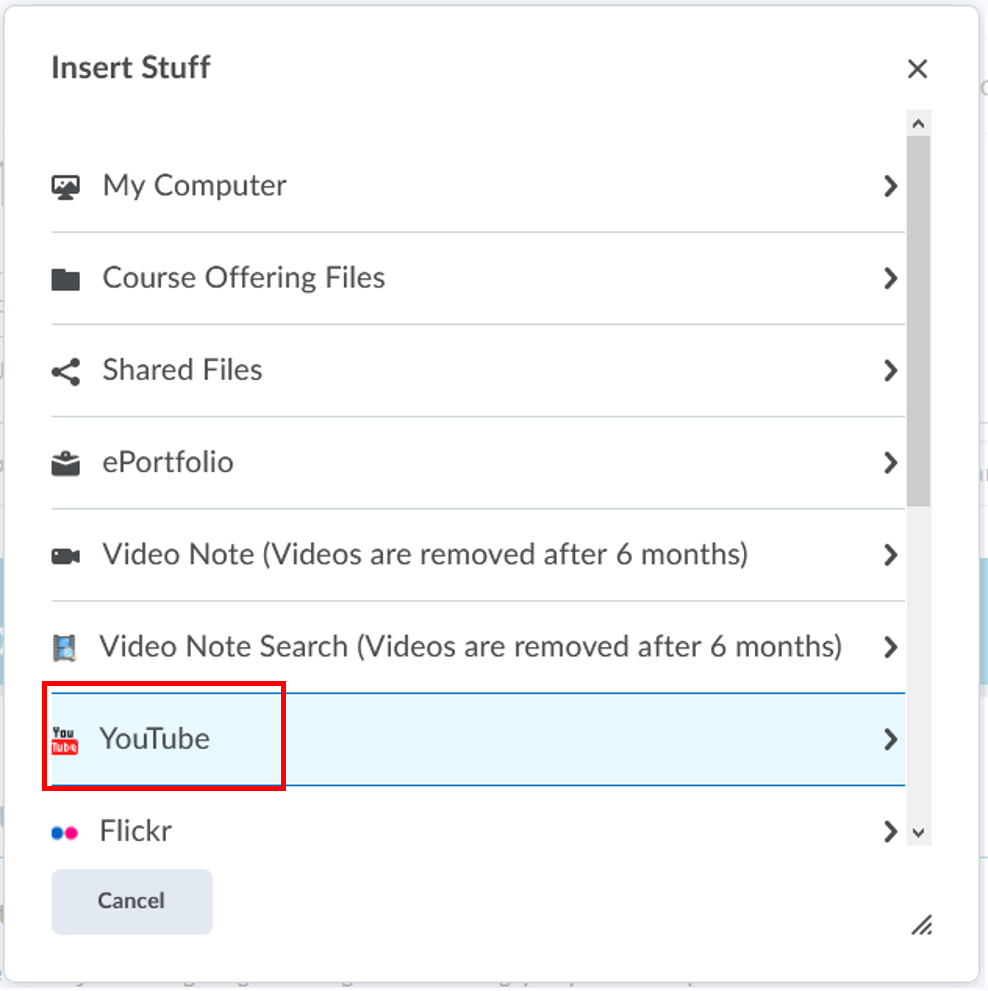Expand the My Computer option via its chevron
This screenshot has width=988, height=991.
coord(890,185)
